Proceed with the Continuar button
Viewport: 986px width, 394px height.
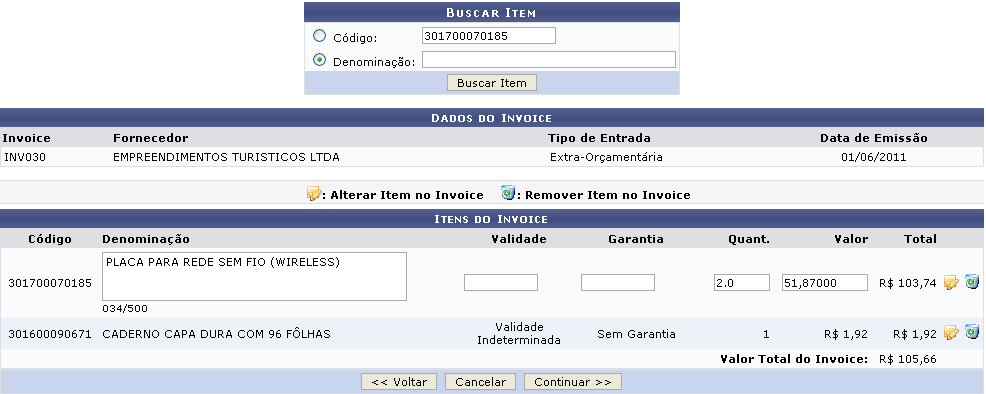[x=573, y=381]
